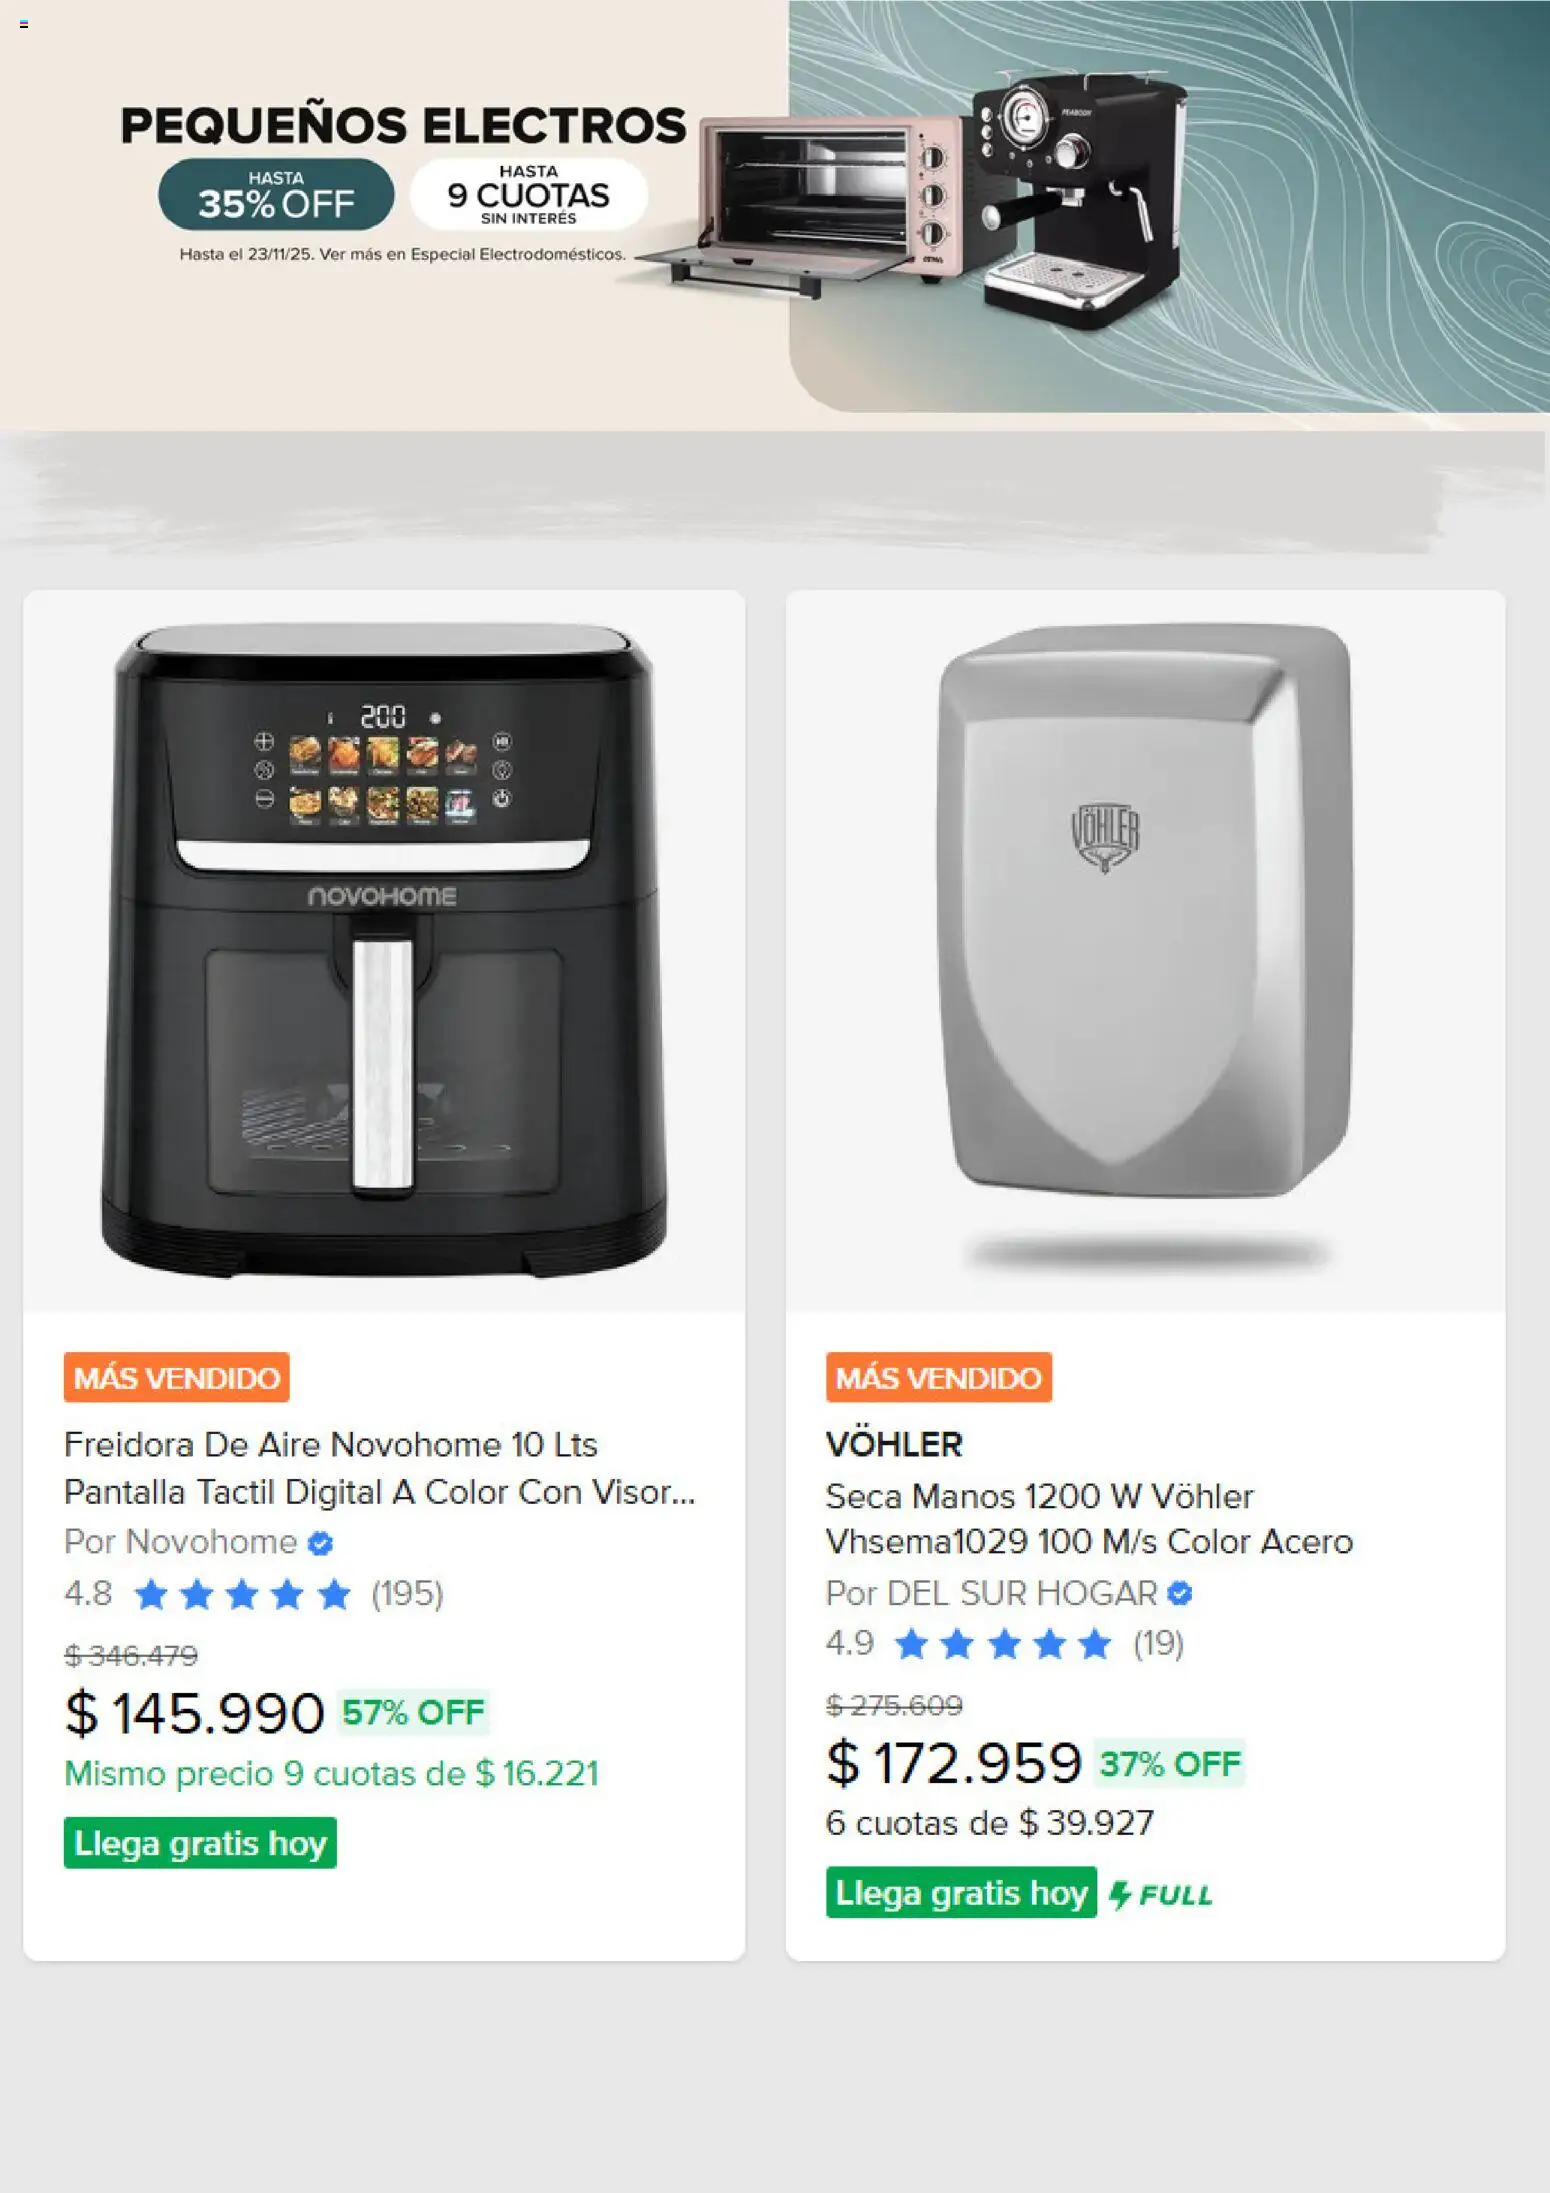Click the 35% OFF banner badge
Viewport: 1550px width, 2193px height.
click(276, 194)
